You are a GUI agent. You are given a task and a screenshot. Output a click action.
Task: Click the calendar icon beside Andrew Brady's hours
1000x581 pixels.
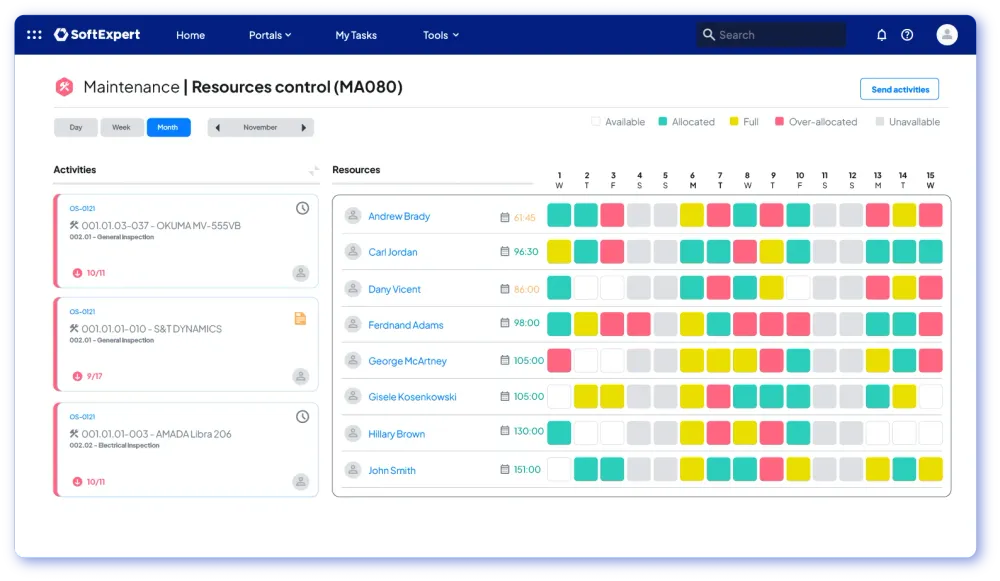click(504, 217)
